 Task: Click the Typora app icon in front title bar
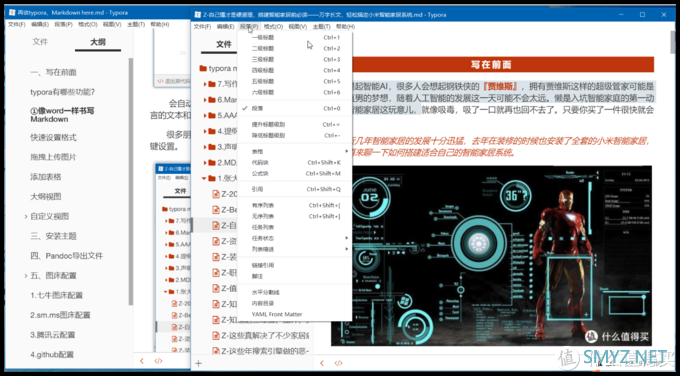point(198,14)
